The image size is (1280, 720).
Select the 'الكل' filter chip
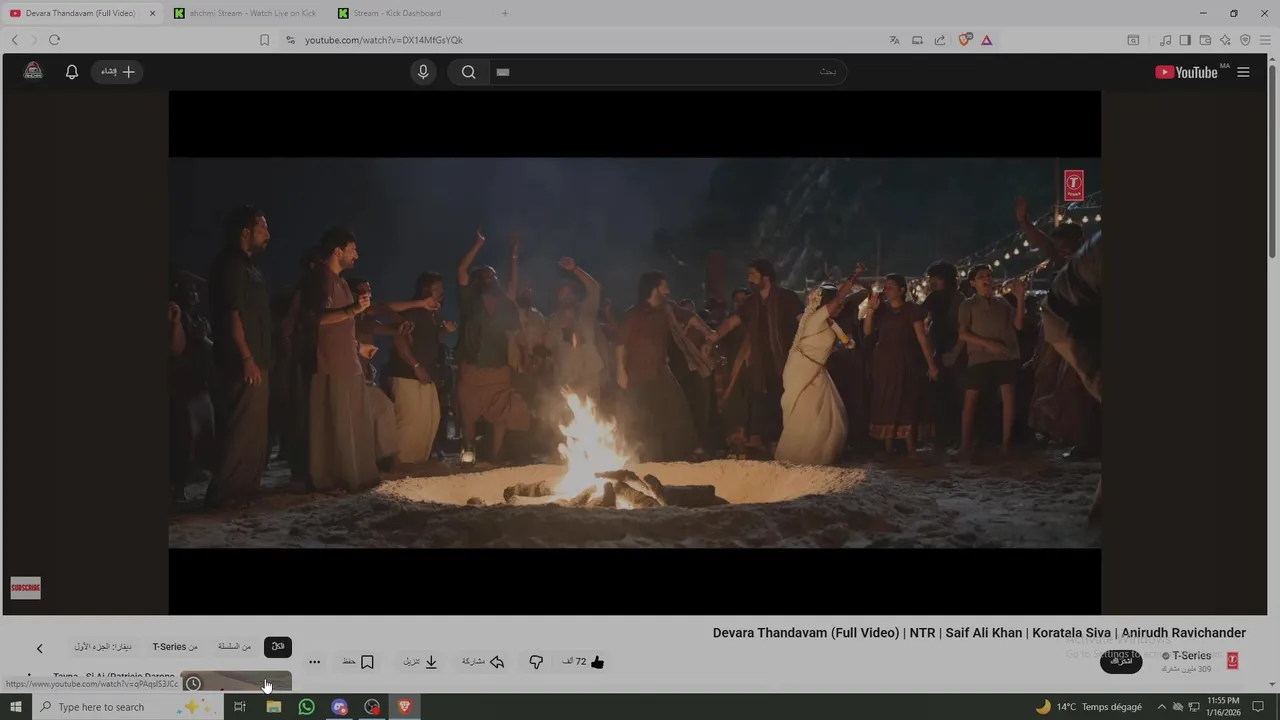pyautogui.click(x=278, y=647)
